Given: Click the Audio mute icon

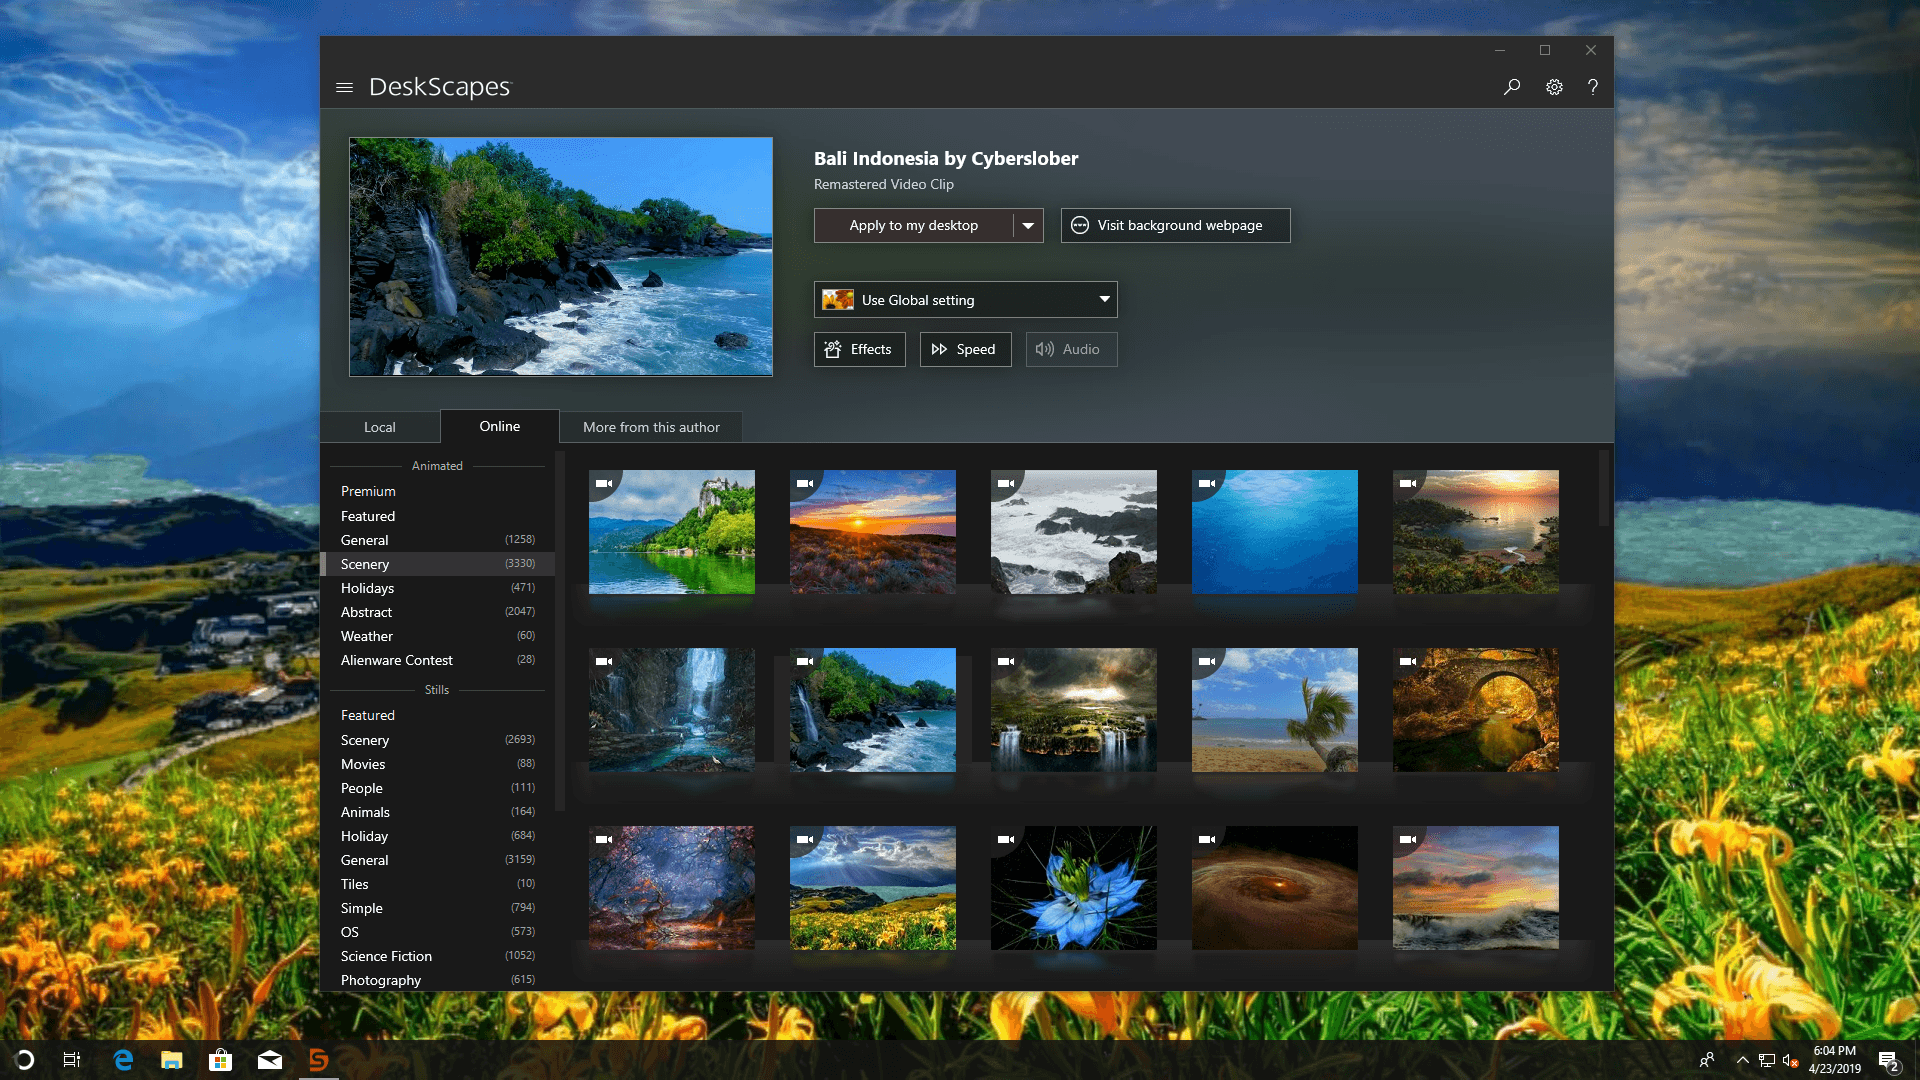Looking at the screenshot, I should tap(1043, 348).
